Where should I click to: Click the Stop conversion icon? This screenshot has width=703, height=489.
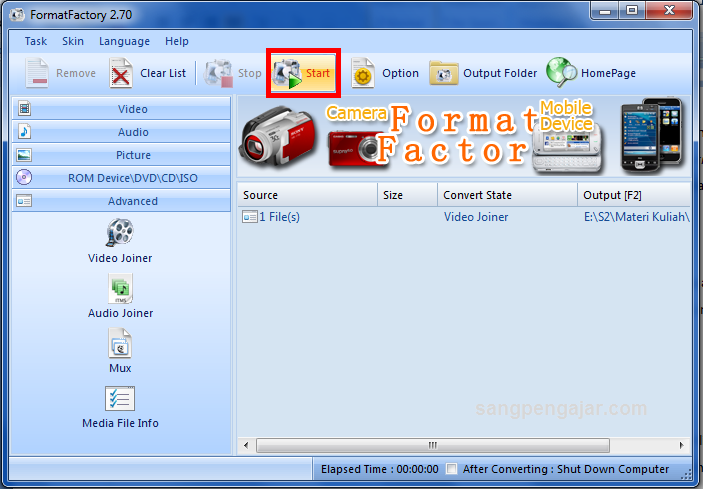218,73
